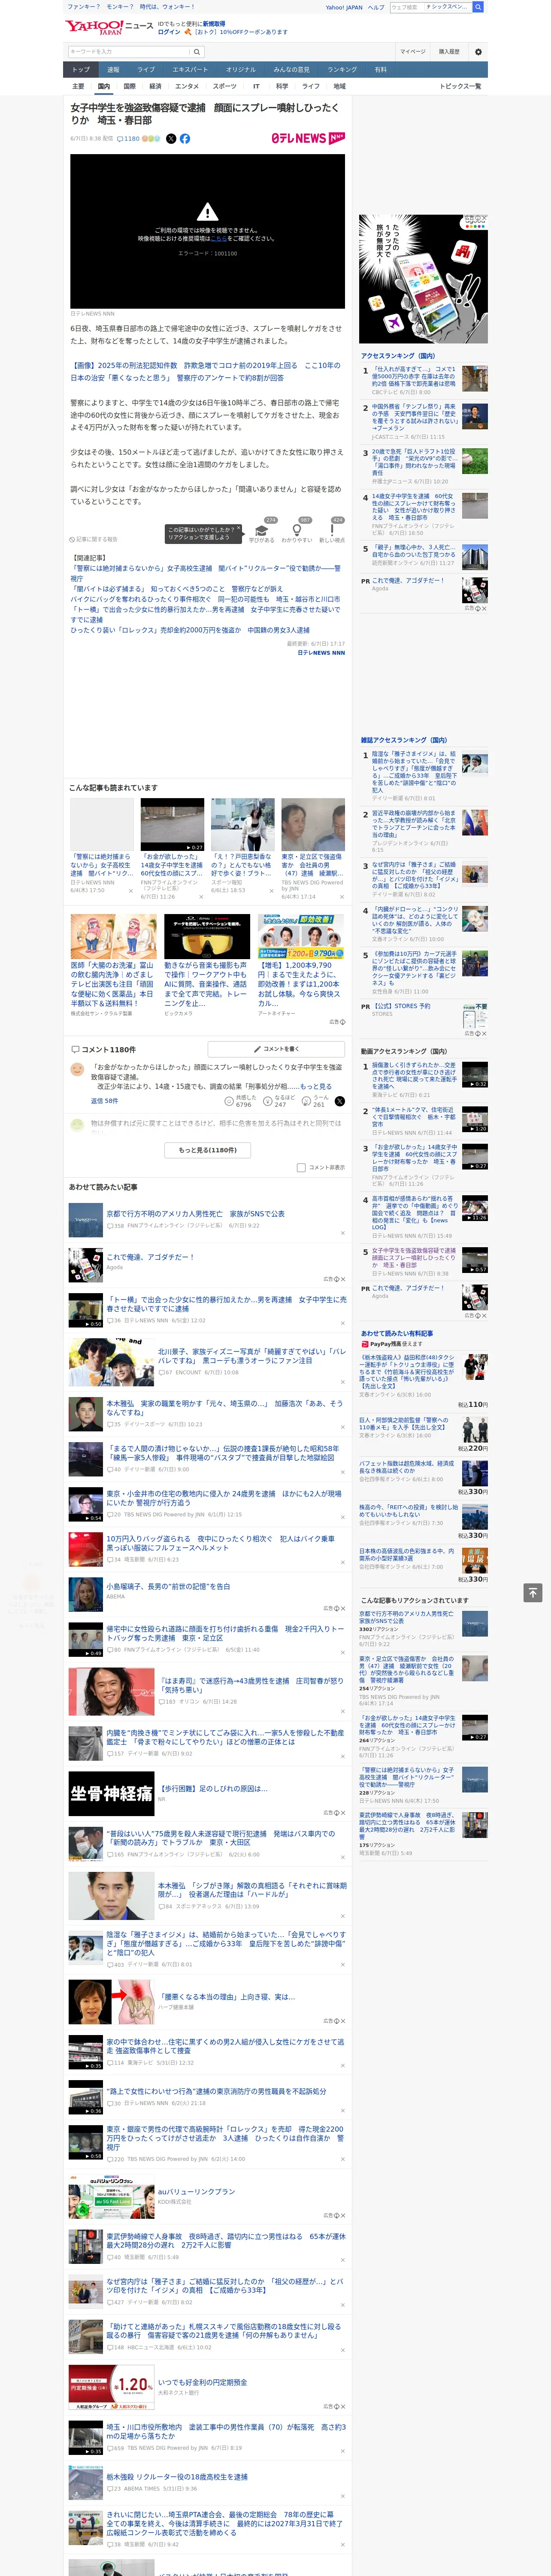Select the ライブ tab in the dark bar
The image size is (551, 2576).
pyautogui.click(x=146, y=70)
